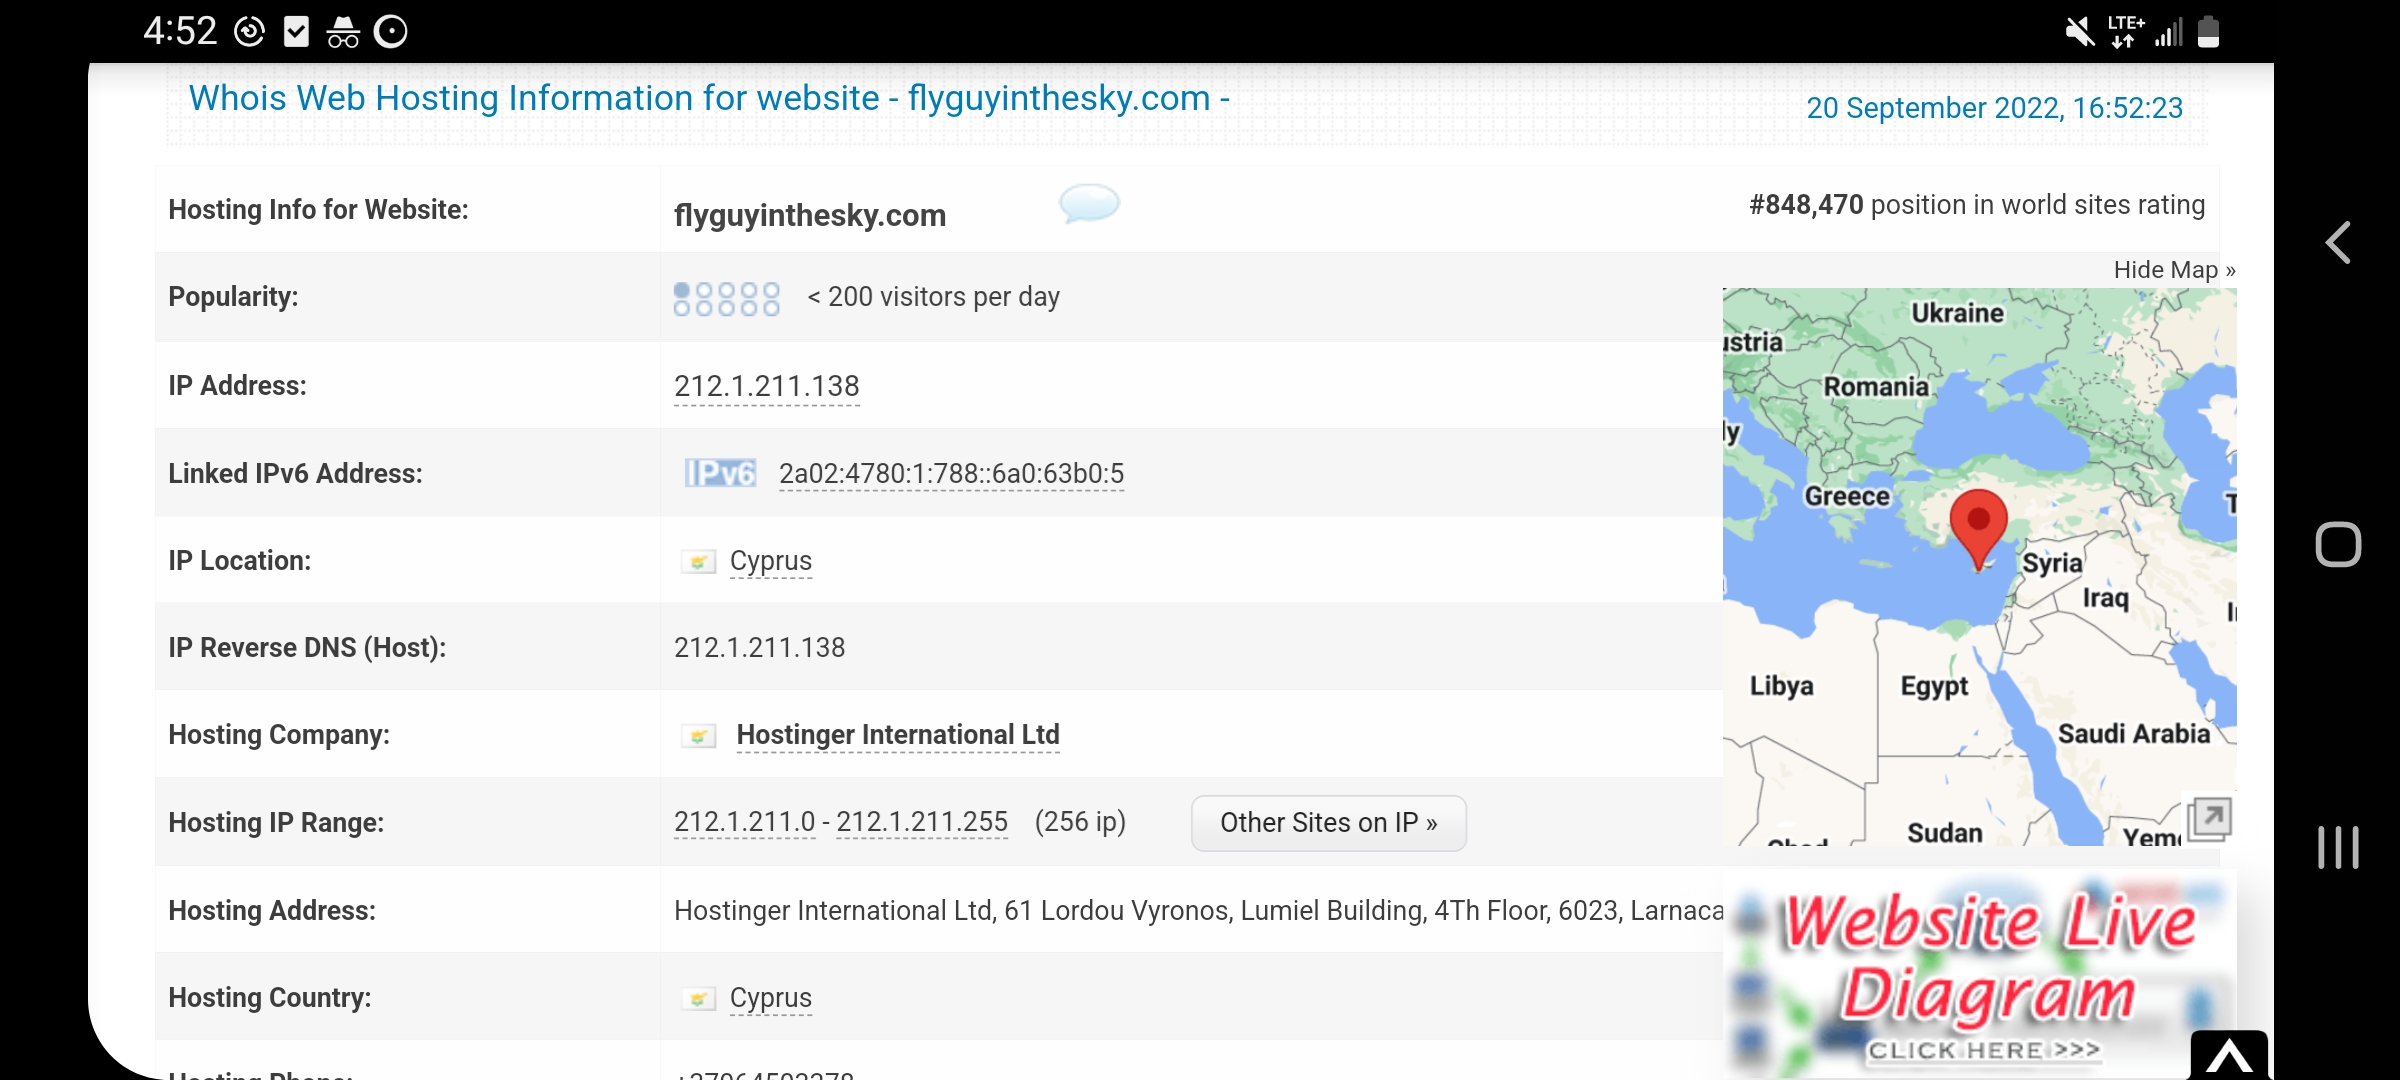The height and width of the screenshot is (1080, 2400).
Task: Open range end 212.1.211.255 link
Action: point(921,822)
